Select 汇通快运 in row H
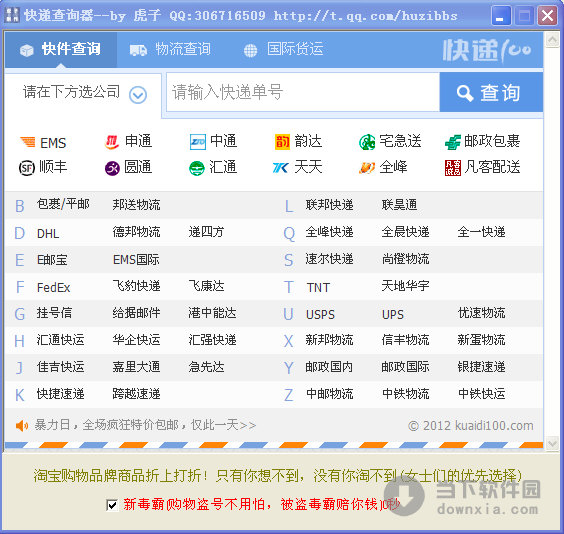 (60, 340)
